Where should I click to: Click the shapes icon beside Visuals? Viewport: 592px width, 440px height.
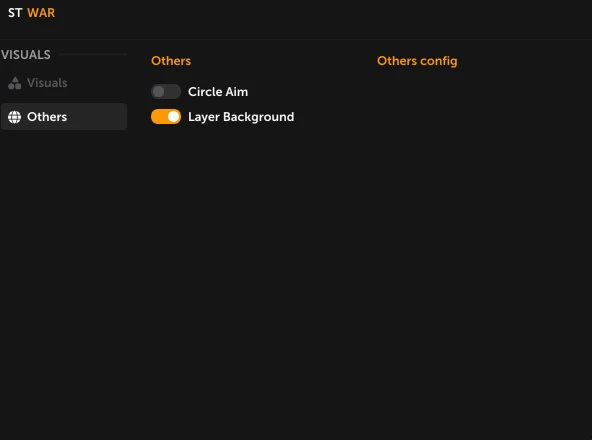click(15, 83)
